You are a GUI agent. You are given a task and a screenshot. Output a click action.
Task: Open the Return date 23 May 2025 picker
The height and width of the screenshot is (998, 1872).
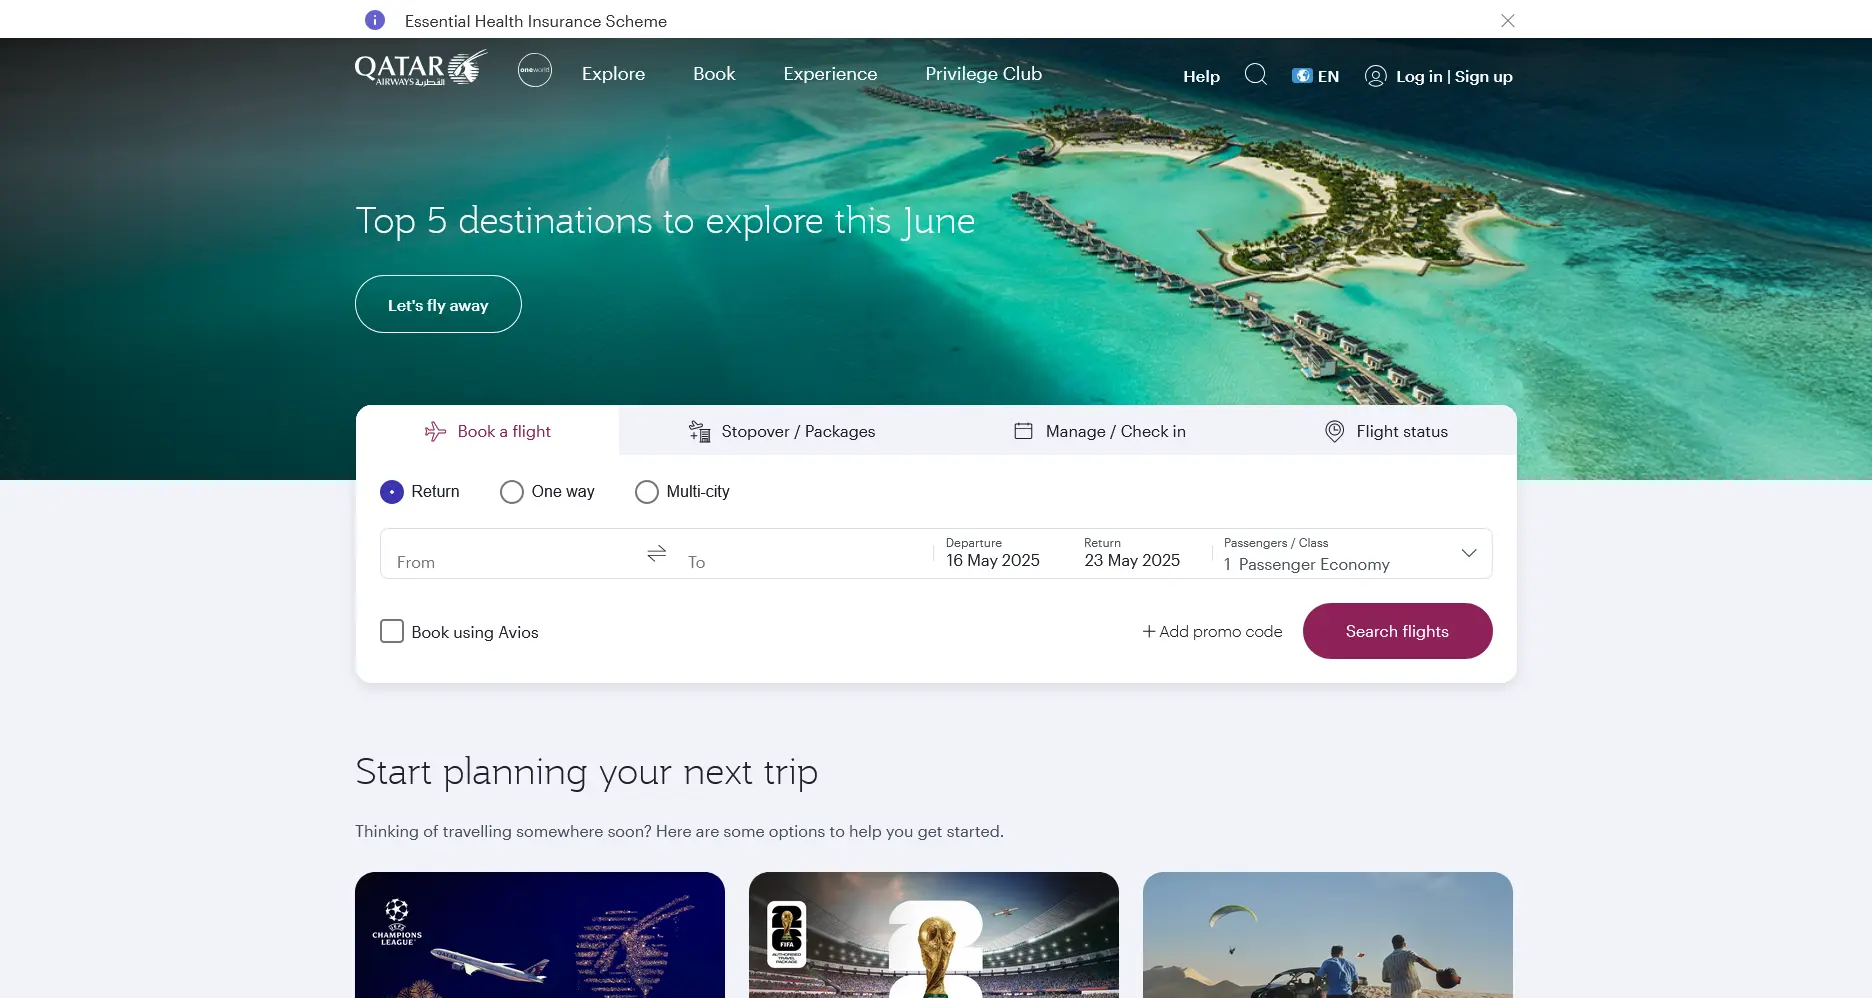1132,553
